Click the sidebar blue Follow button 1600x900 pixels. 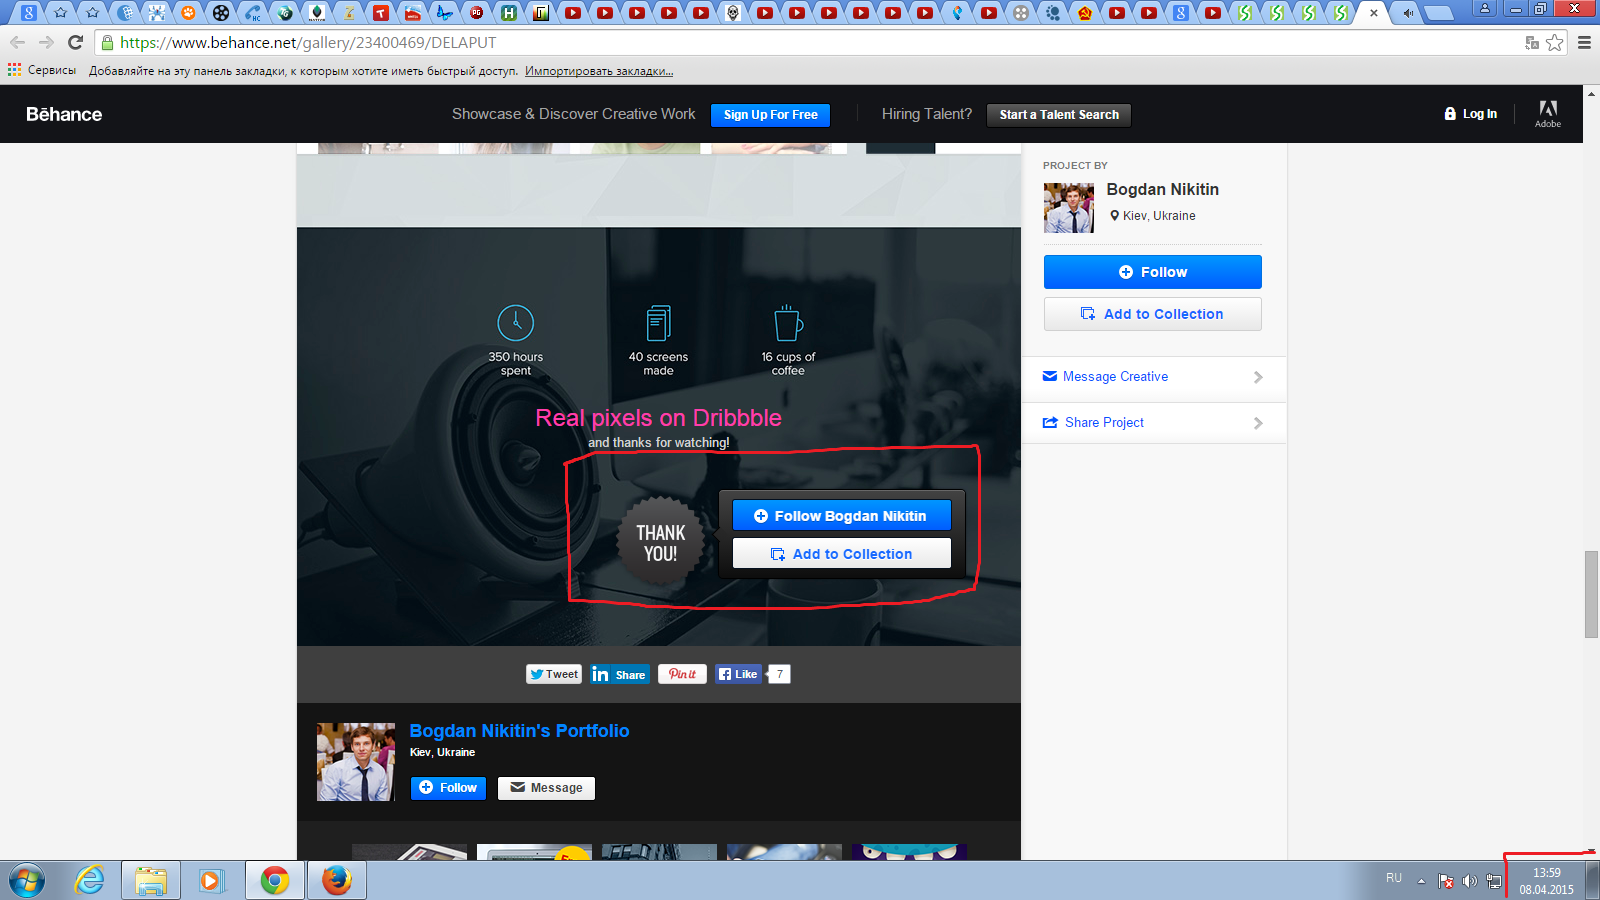1152,272
